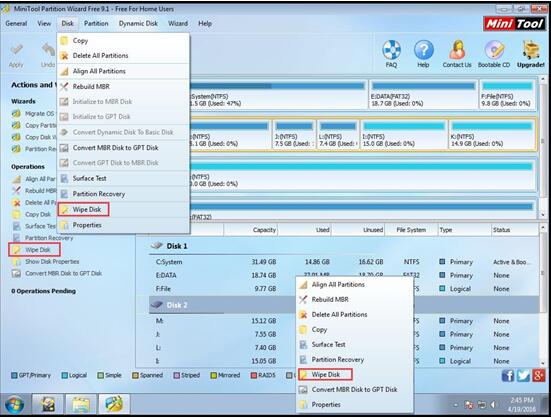Open the Twitter share icon
The image size is (551, 418).
point(523,375)
